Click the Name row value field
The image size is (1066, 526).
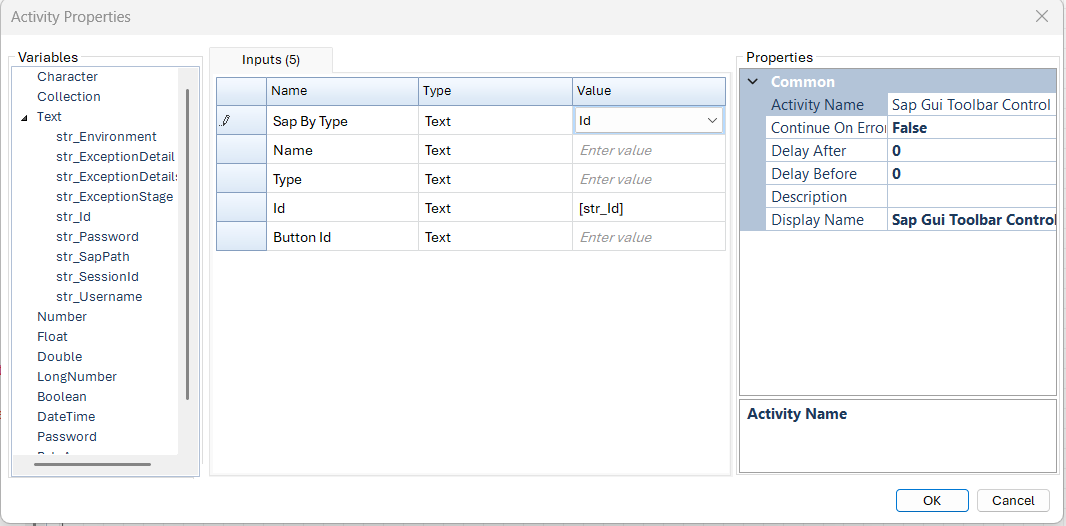(x=648, y=150)
